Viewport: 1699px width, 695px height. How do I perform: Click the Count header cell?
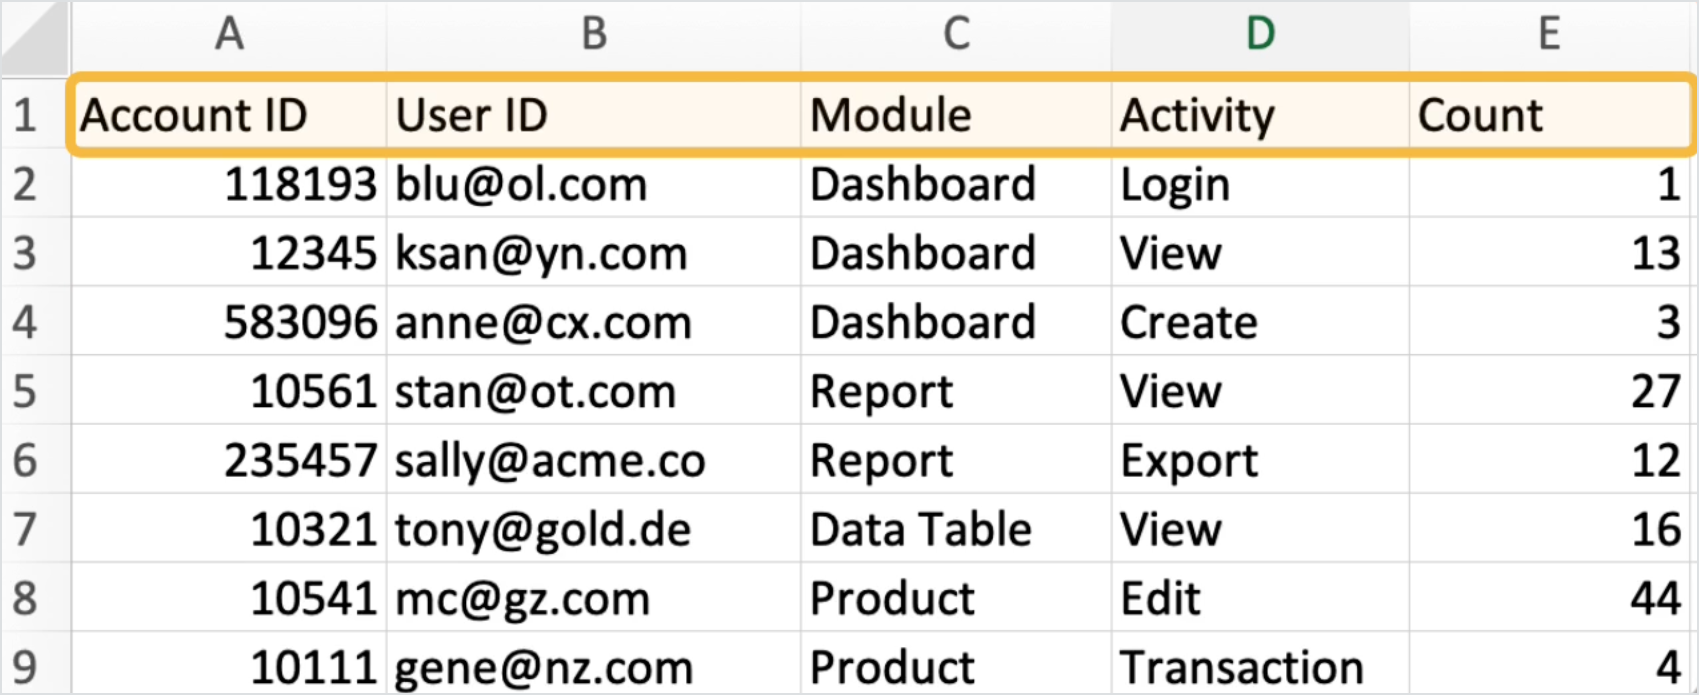[x=1549, y=115]
